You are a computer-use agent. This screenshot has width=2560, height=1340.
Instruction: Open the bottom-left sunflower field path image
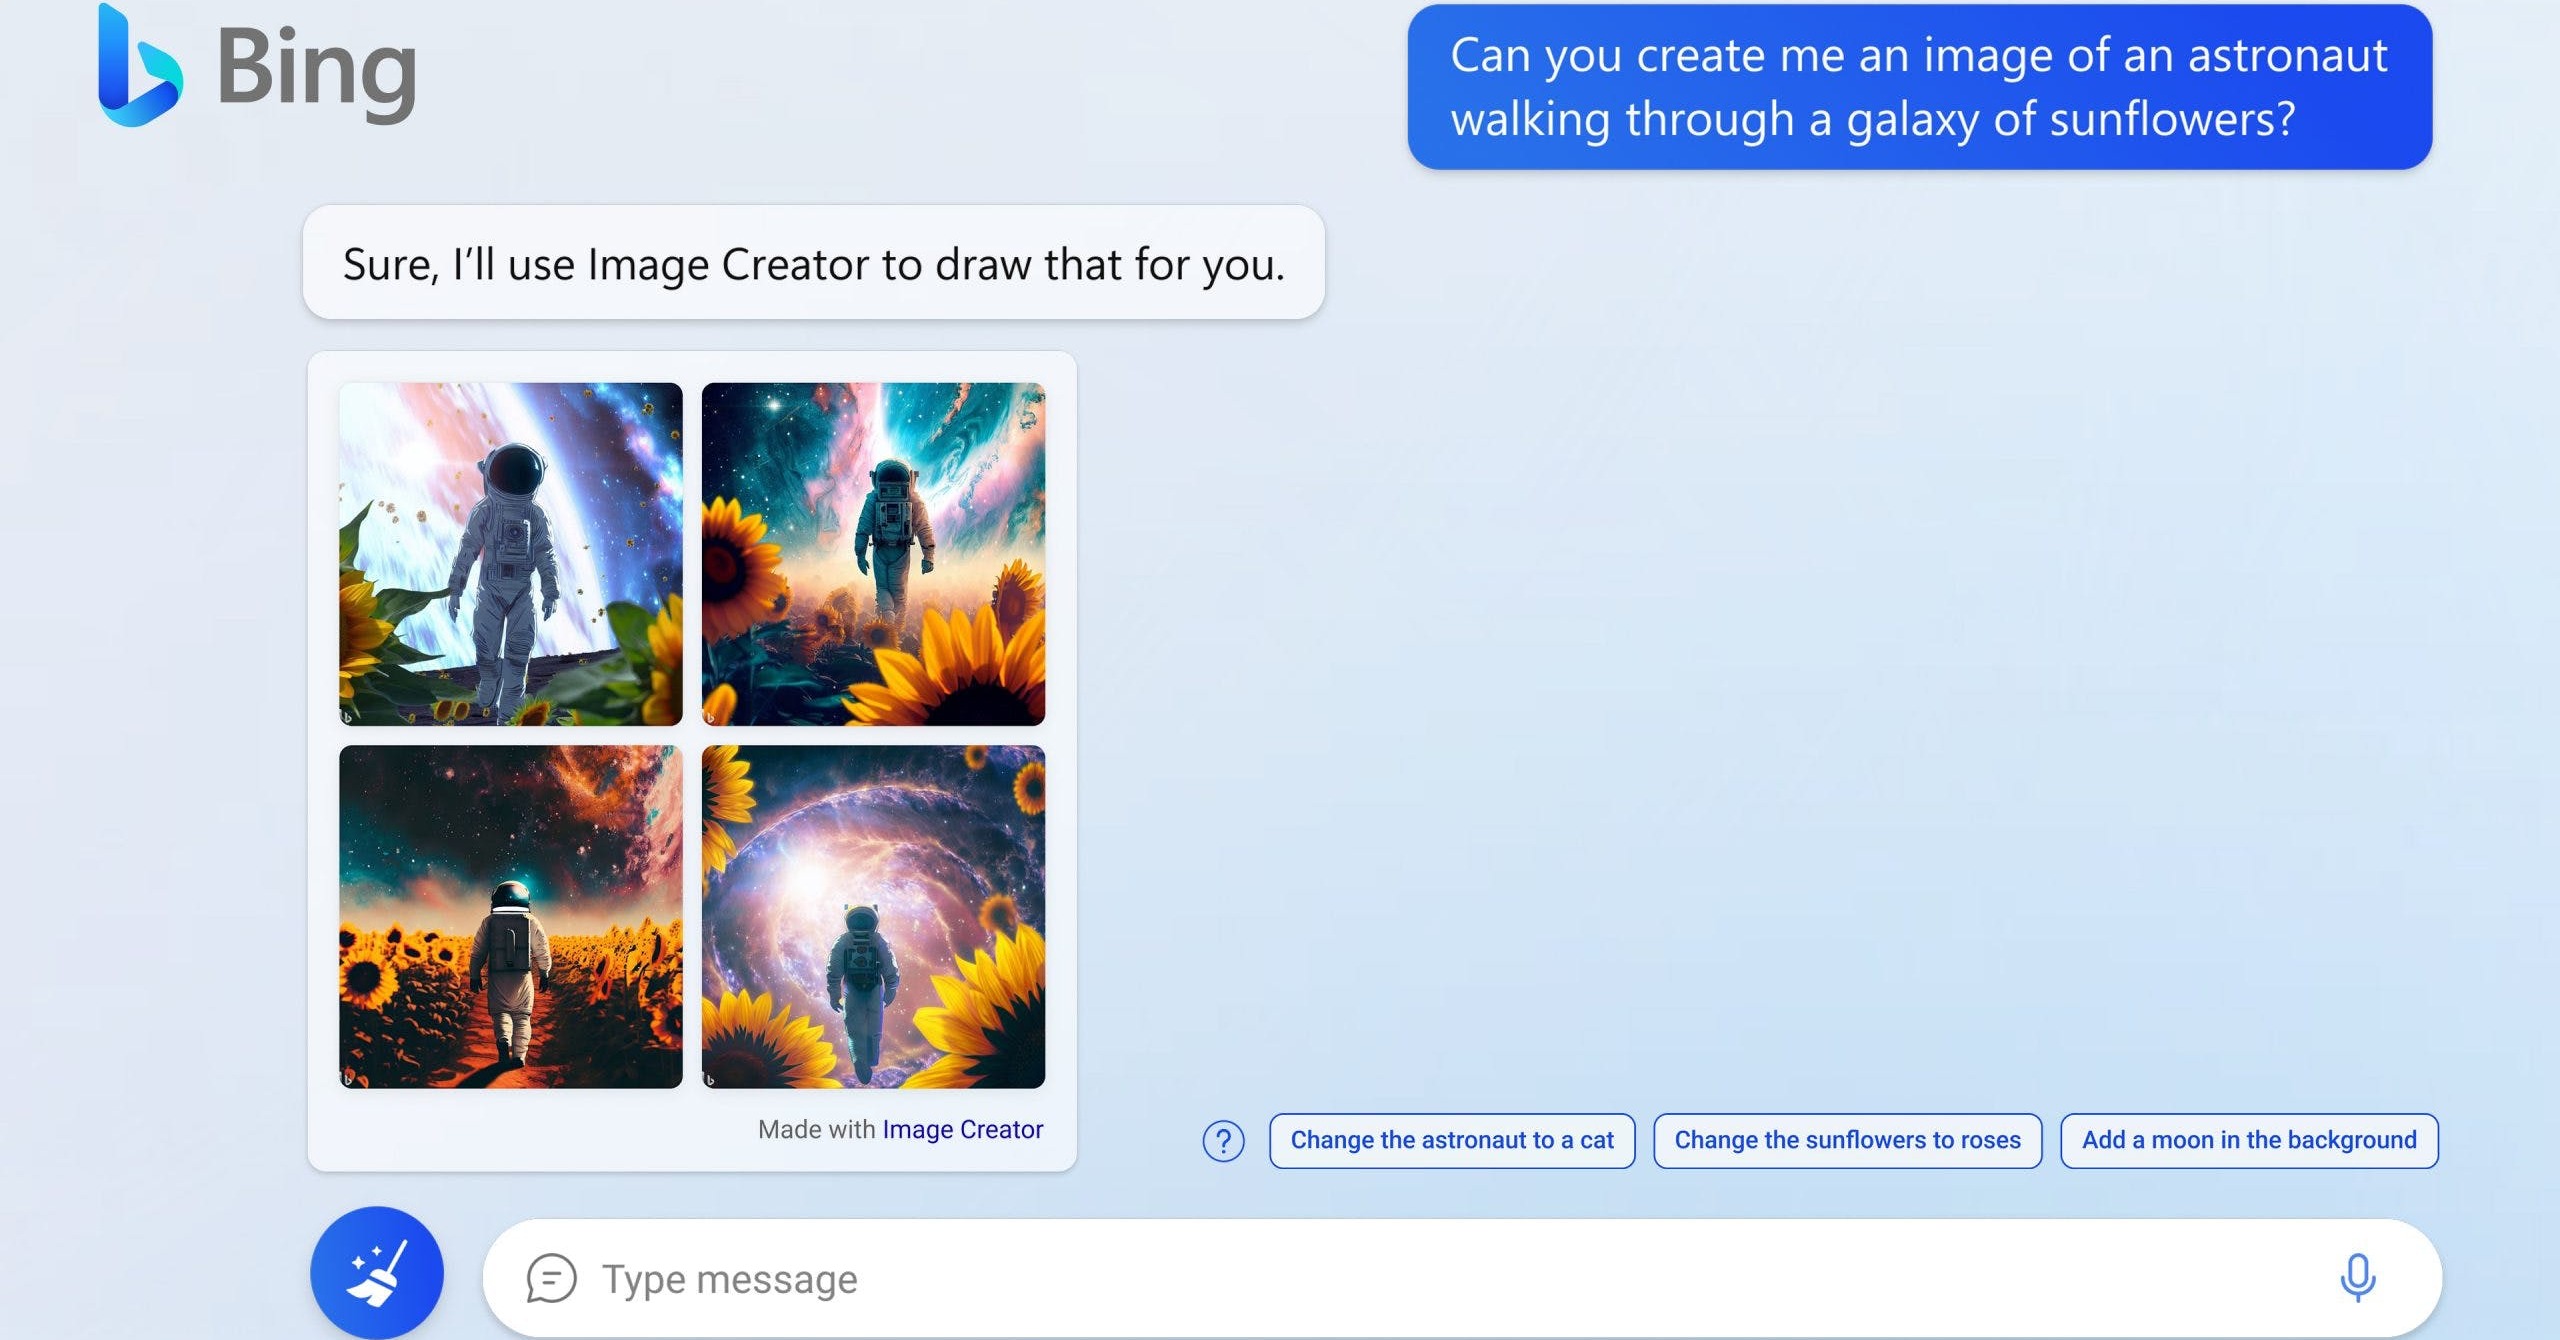click(511, 916)
